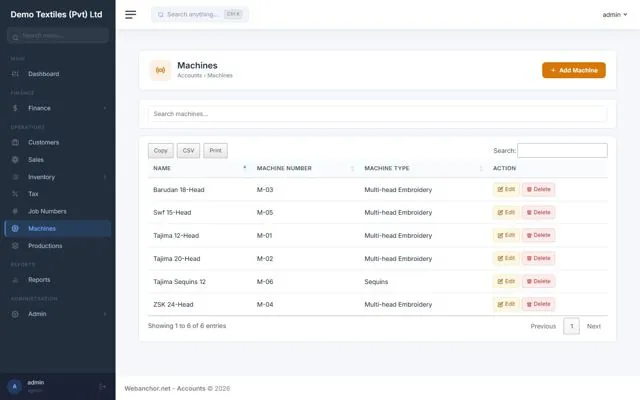Click the Inventory icon in sidebar

pyautogui.click(x=15, y=177)
